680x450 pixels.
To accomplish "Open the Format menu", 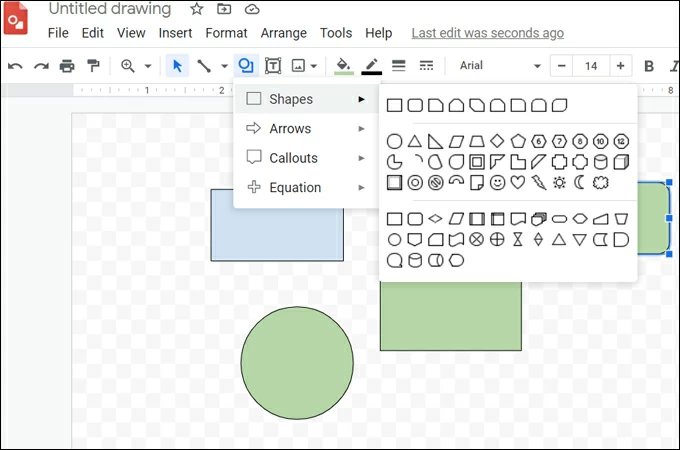I will coord(226,33).
